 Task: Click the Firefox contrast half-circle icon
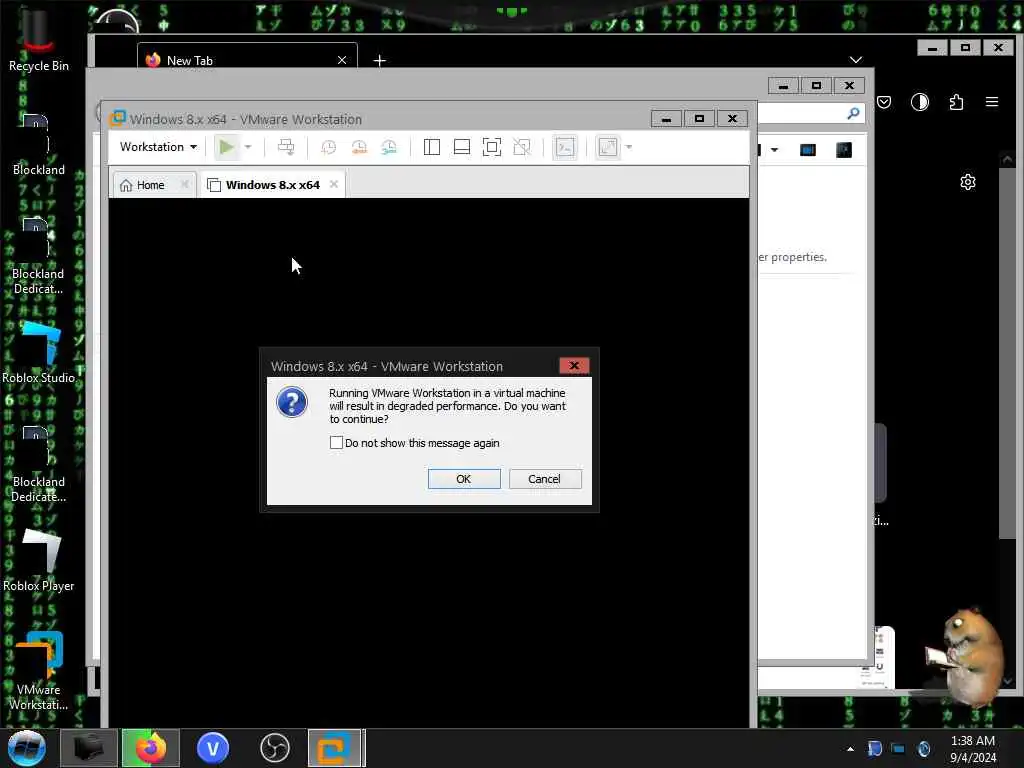920,102
